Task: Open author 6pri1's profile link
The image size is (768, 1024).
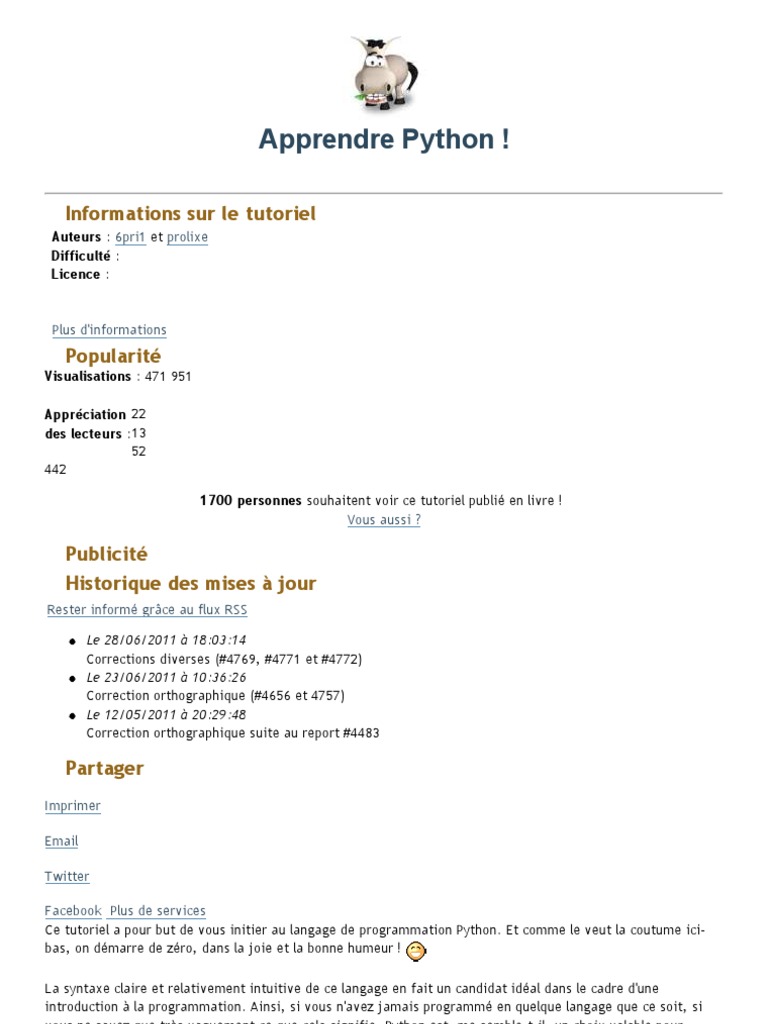Action: [130, 238]
